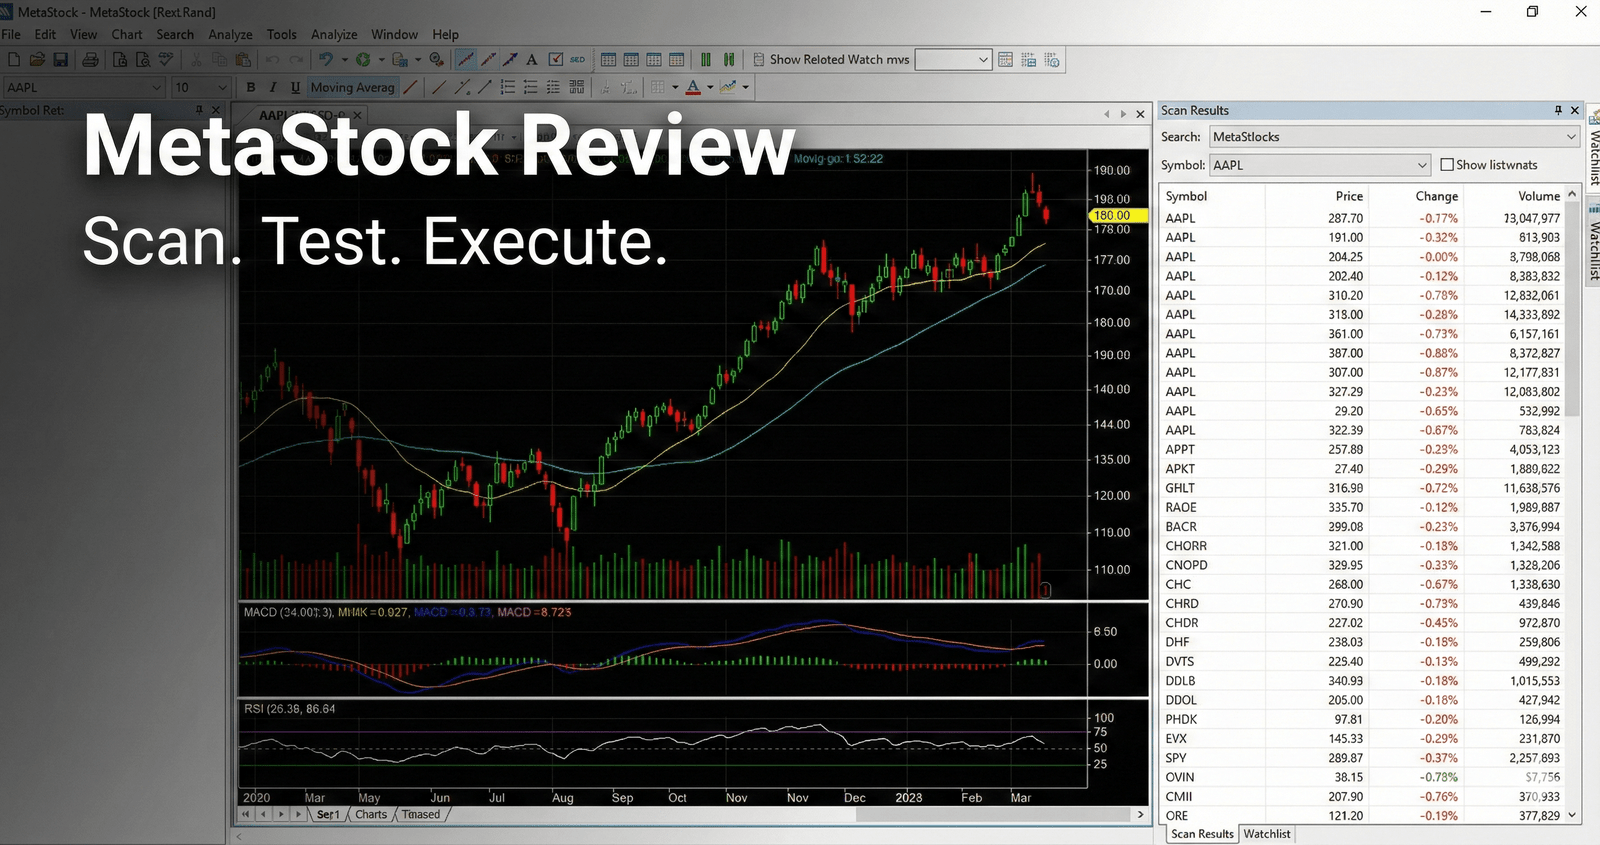The width and height of the screenshot is (1600, 845).
Task: Click the numbered list icon
Action: pyautogui.click(x=508, y=87)
